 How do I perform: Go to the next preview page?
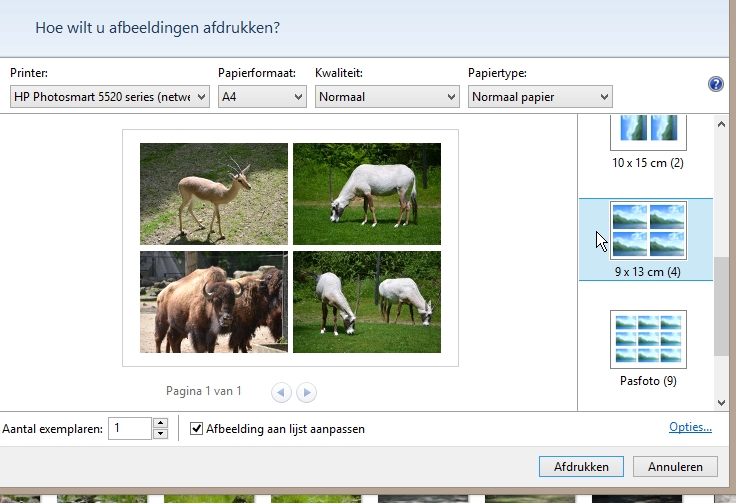(307, 392)
